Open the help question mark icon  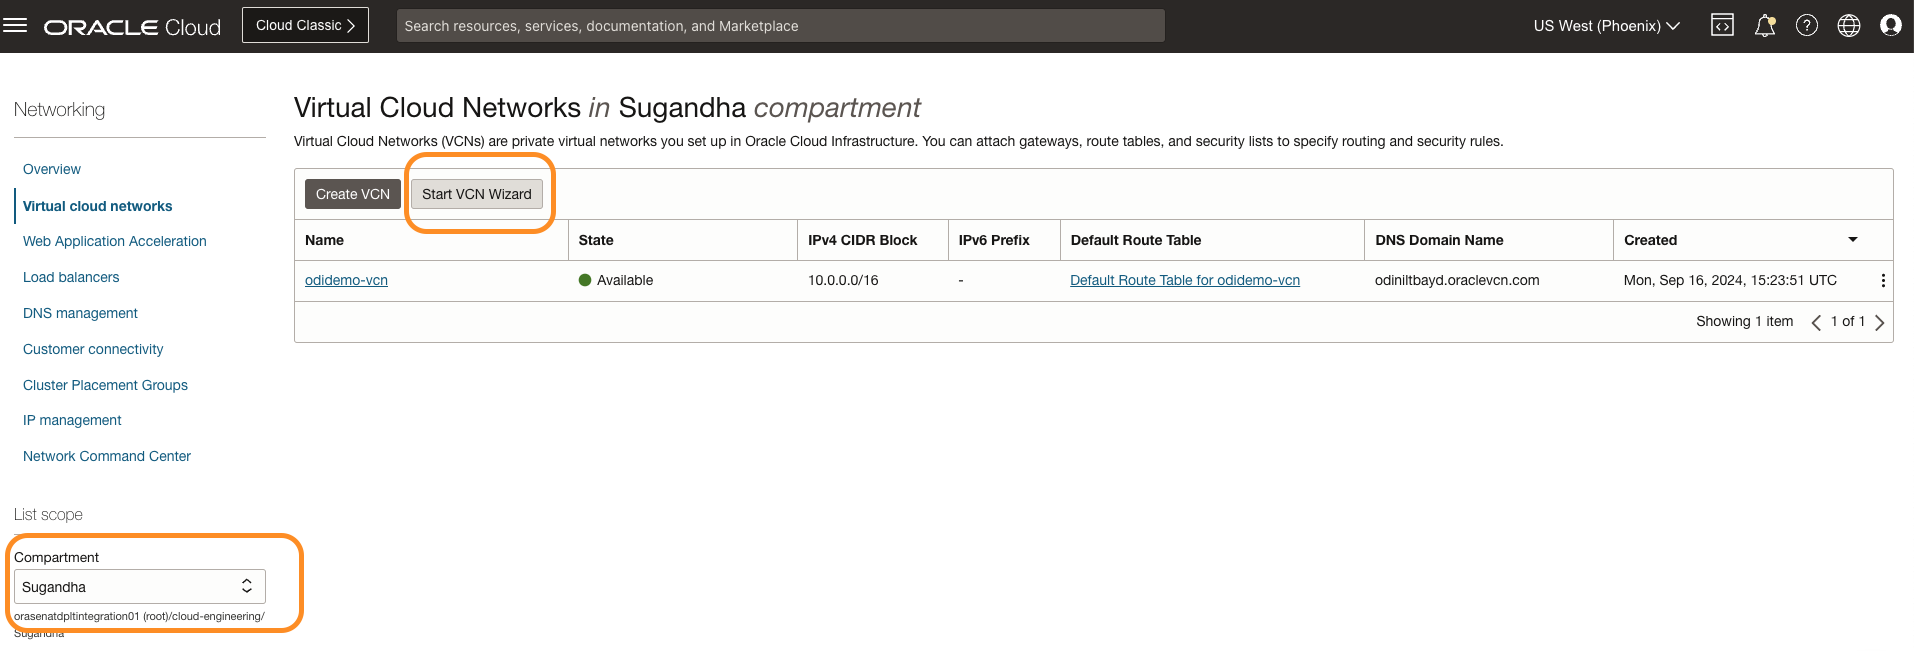[1807, 25]
